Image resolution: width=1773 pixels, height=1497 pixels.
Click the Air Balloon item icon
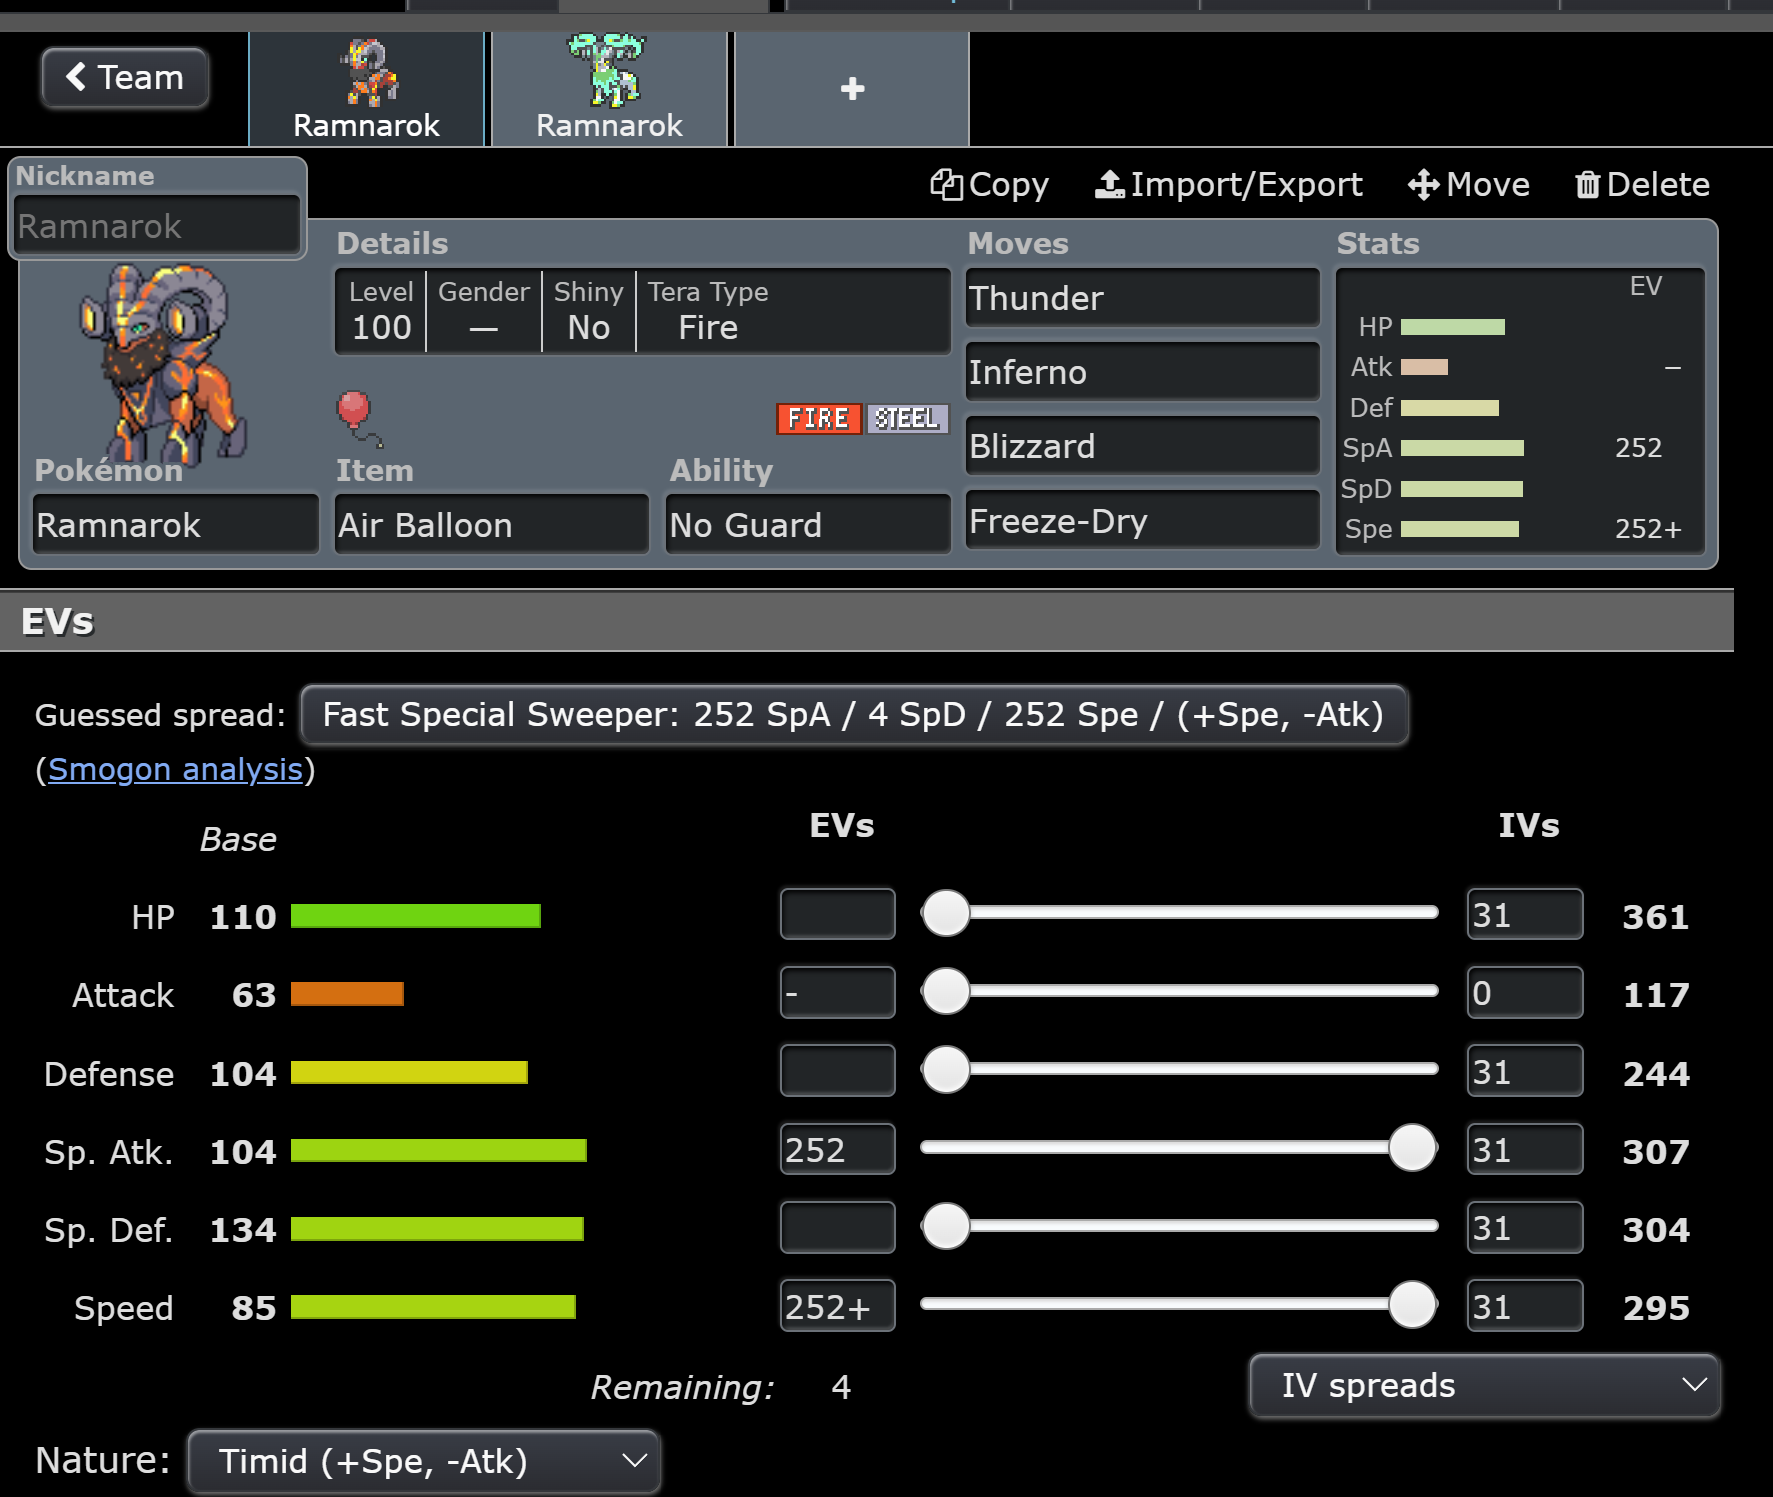[358, 418]
